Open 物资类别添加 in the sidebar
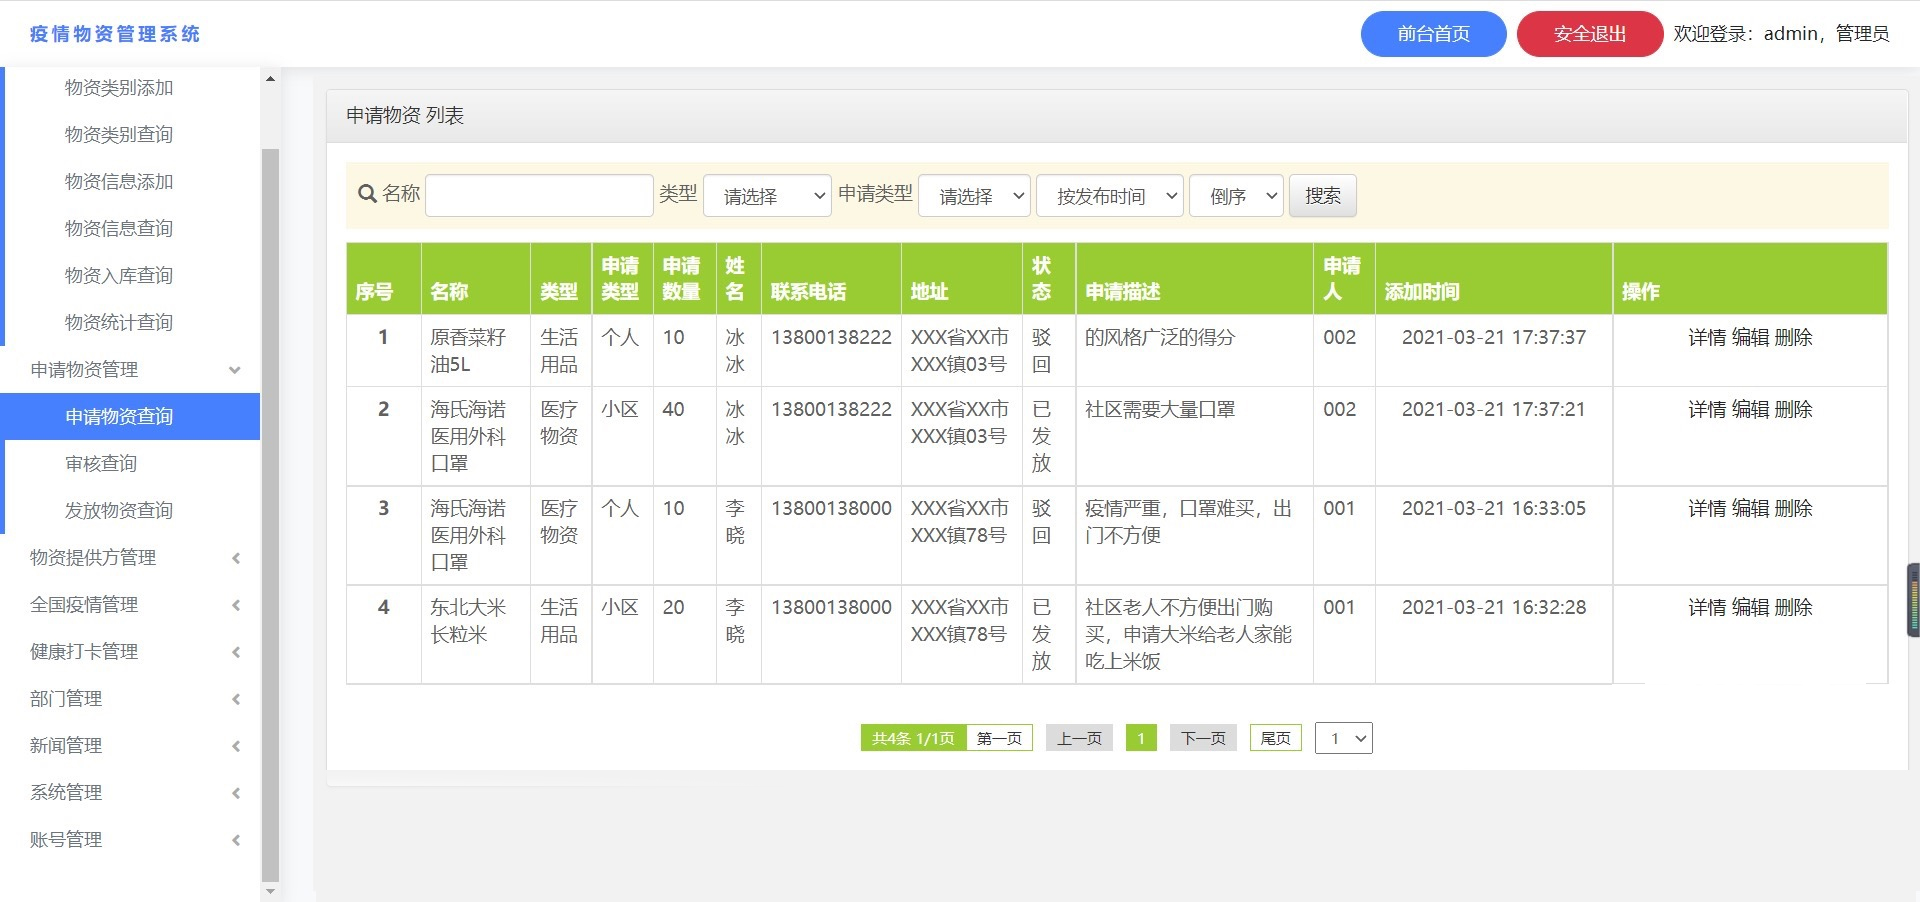The height and width of the screenshot is (902, 1920). (x=119, y=88)
